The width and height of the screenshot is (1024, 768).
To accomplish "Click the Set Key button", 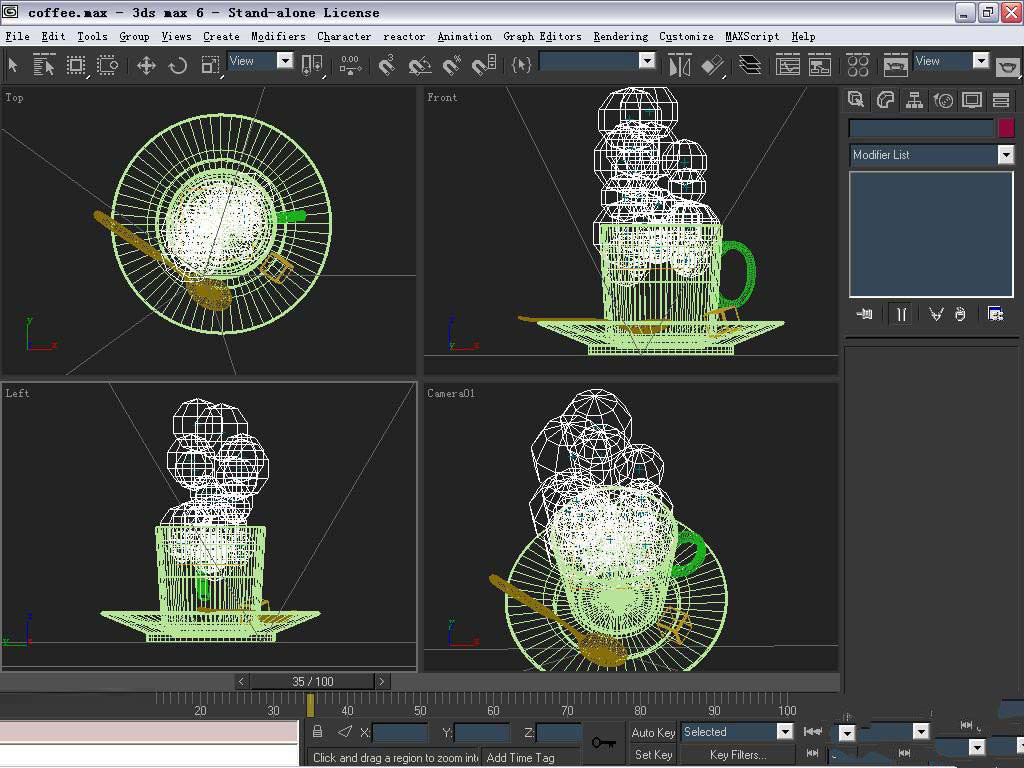I will click(653, 754).
